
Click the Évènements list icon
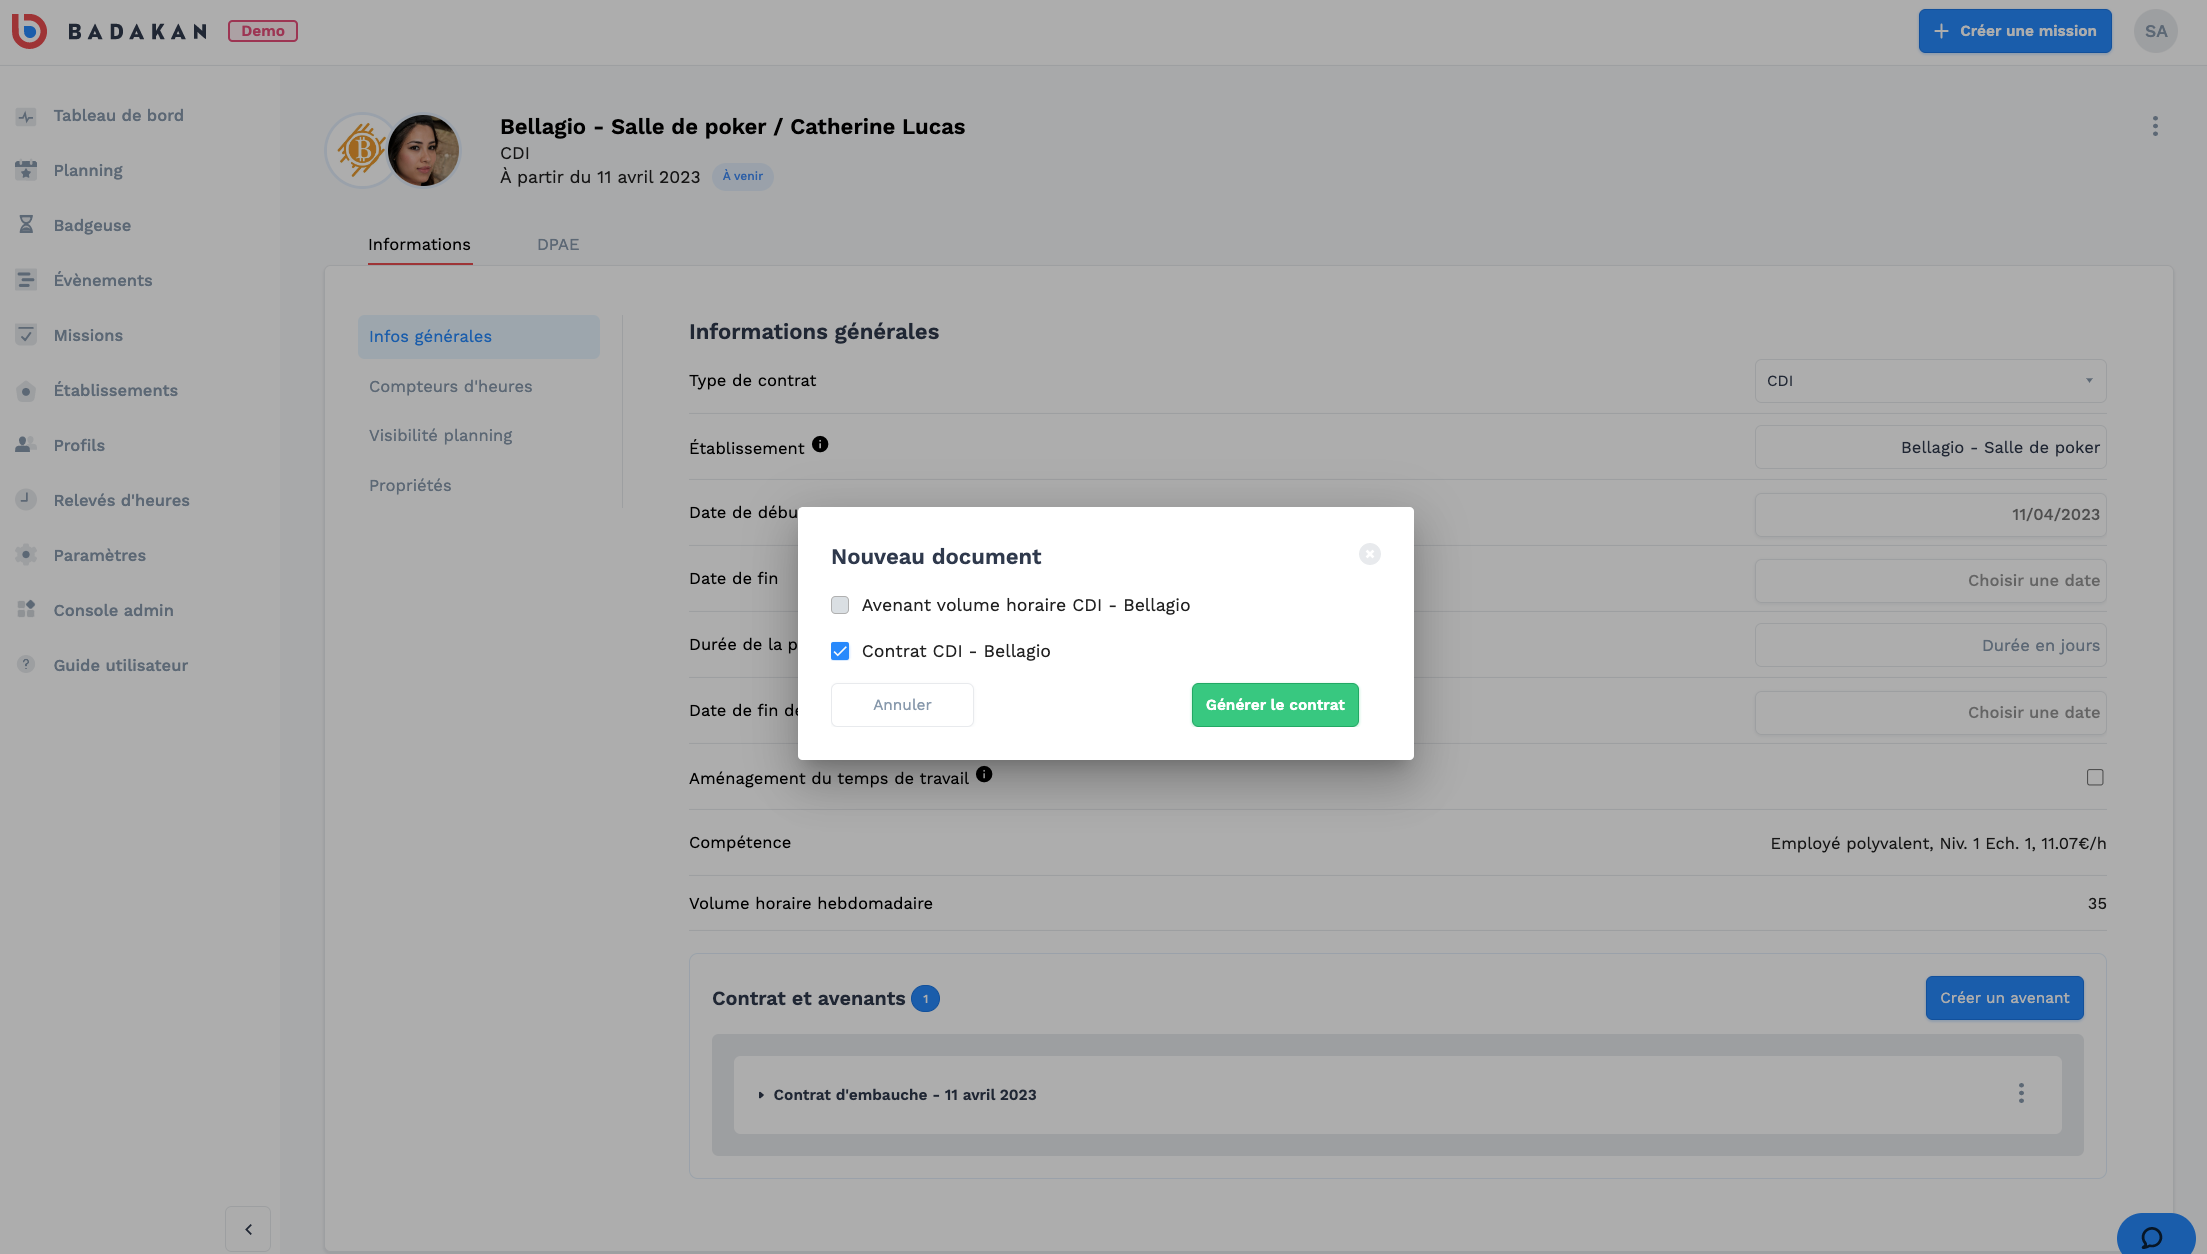[26, 281]
